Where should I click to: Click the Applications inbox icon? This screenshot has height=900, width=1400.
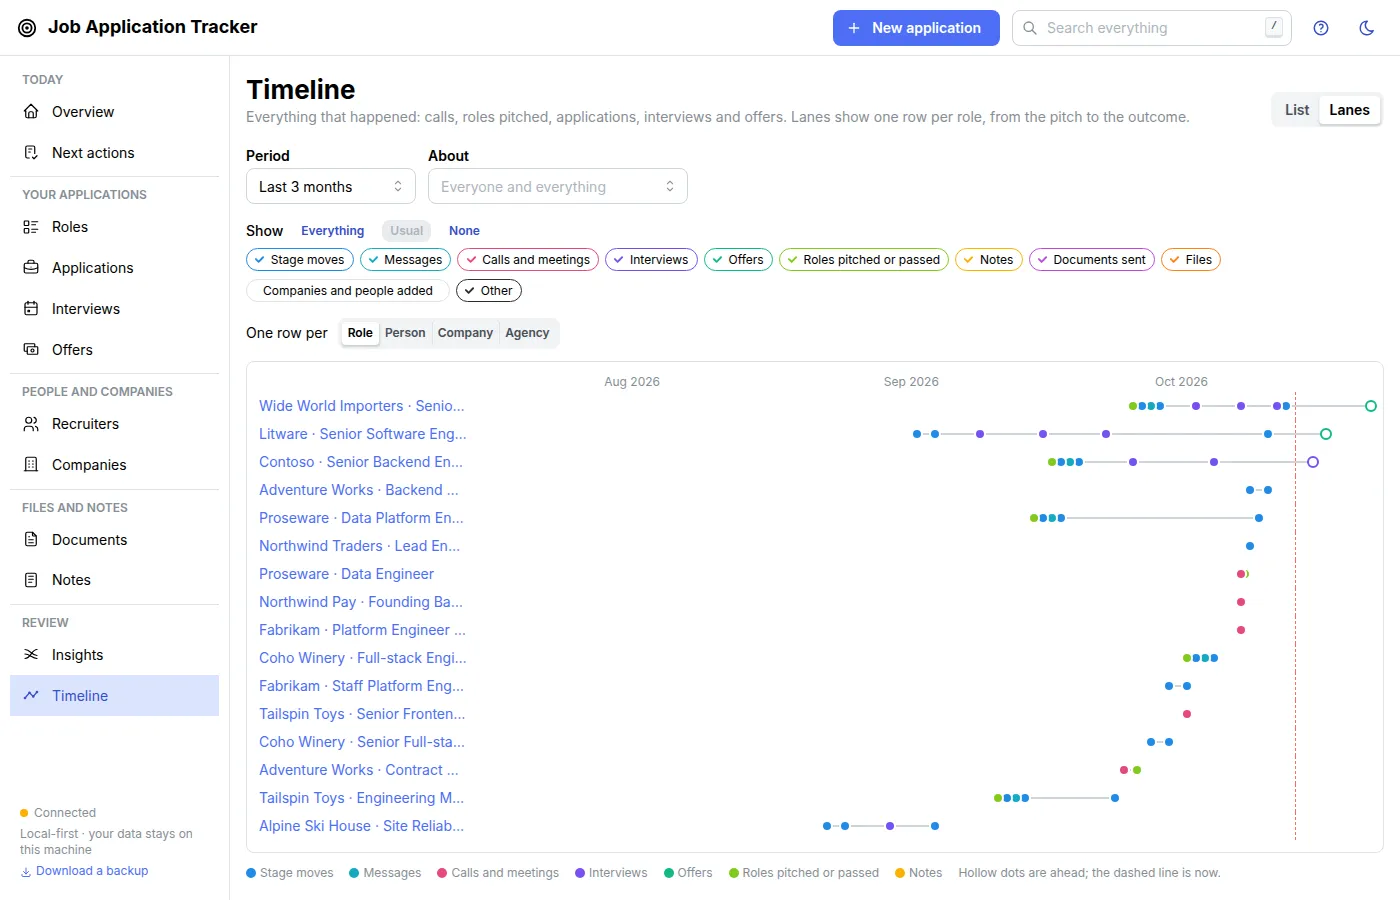(31, 268)
